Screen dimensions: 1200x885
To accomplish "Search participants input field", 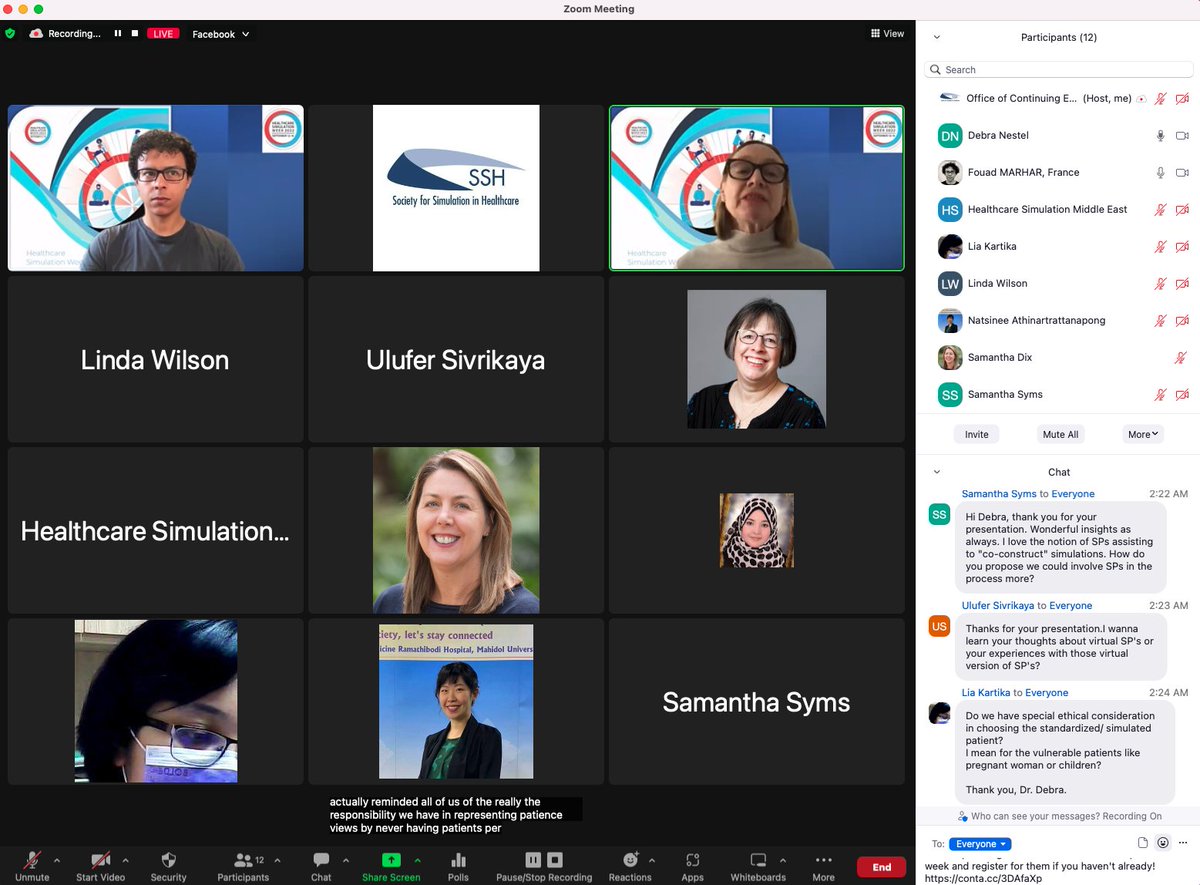I will pyautogui.click(x=1059, y=70).
